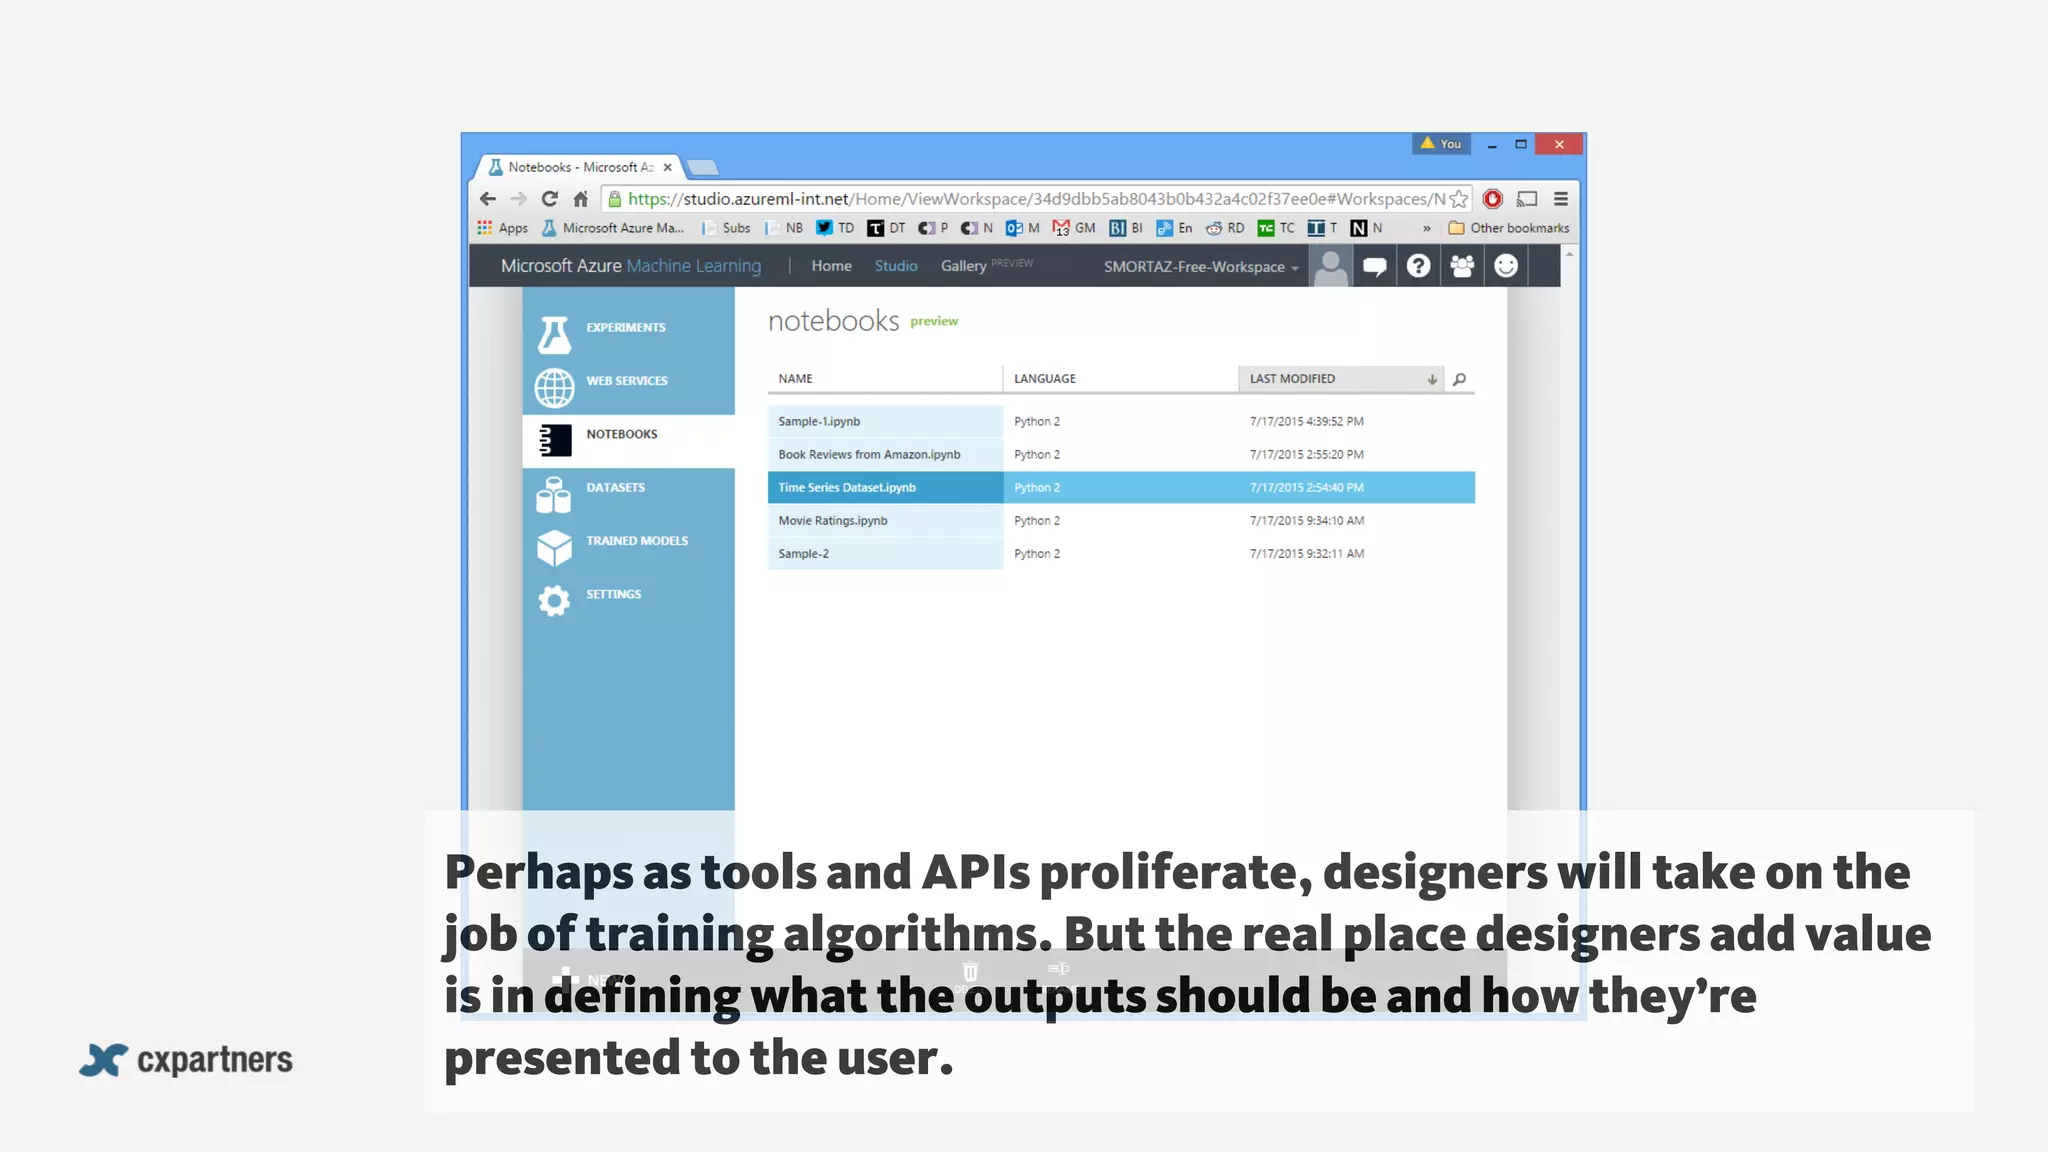Reload the page
2048x1152 pixels.
[549, 199]
